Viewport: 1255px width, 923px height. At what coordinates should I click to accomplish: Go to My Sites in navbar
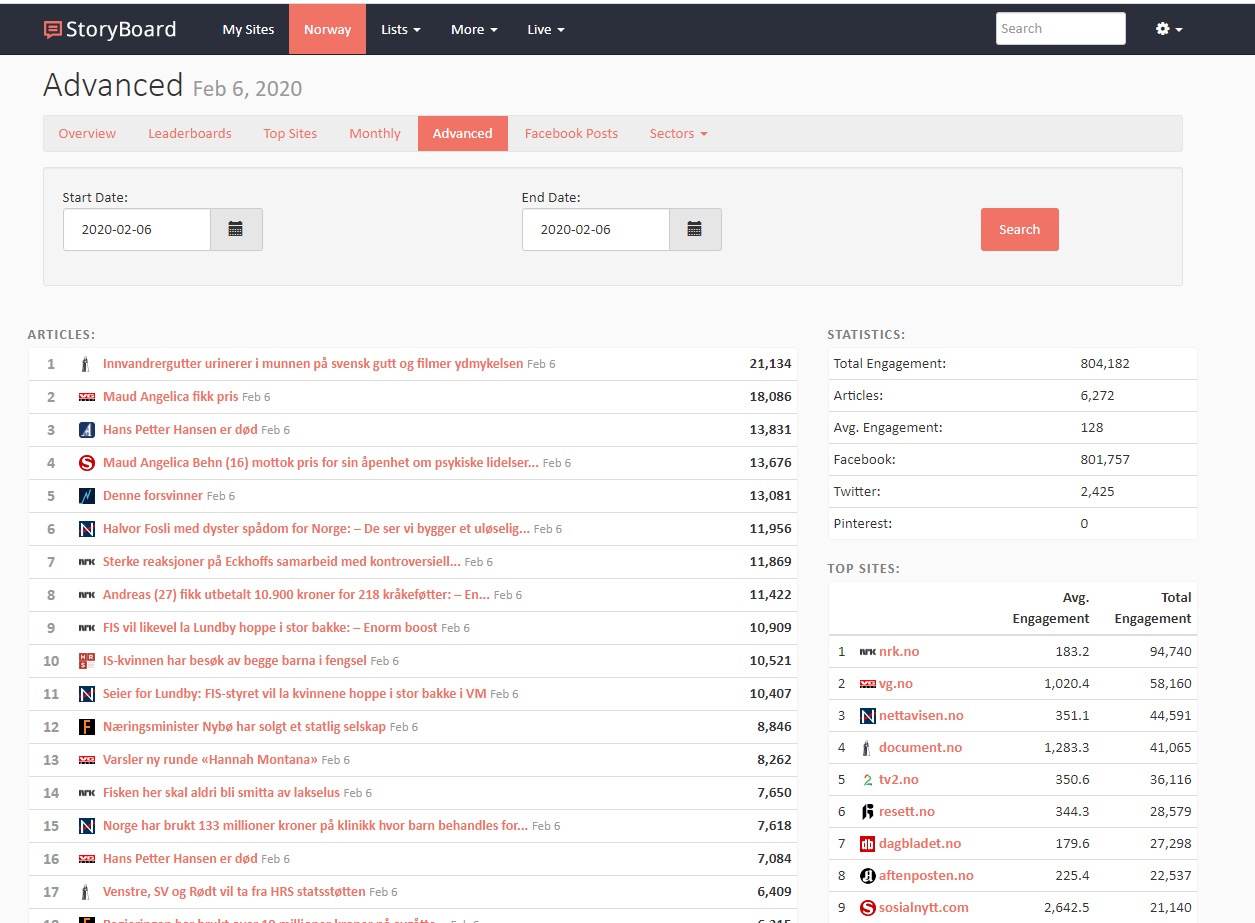pyautogui.click(x=248, y=29)
